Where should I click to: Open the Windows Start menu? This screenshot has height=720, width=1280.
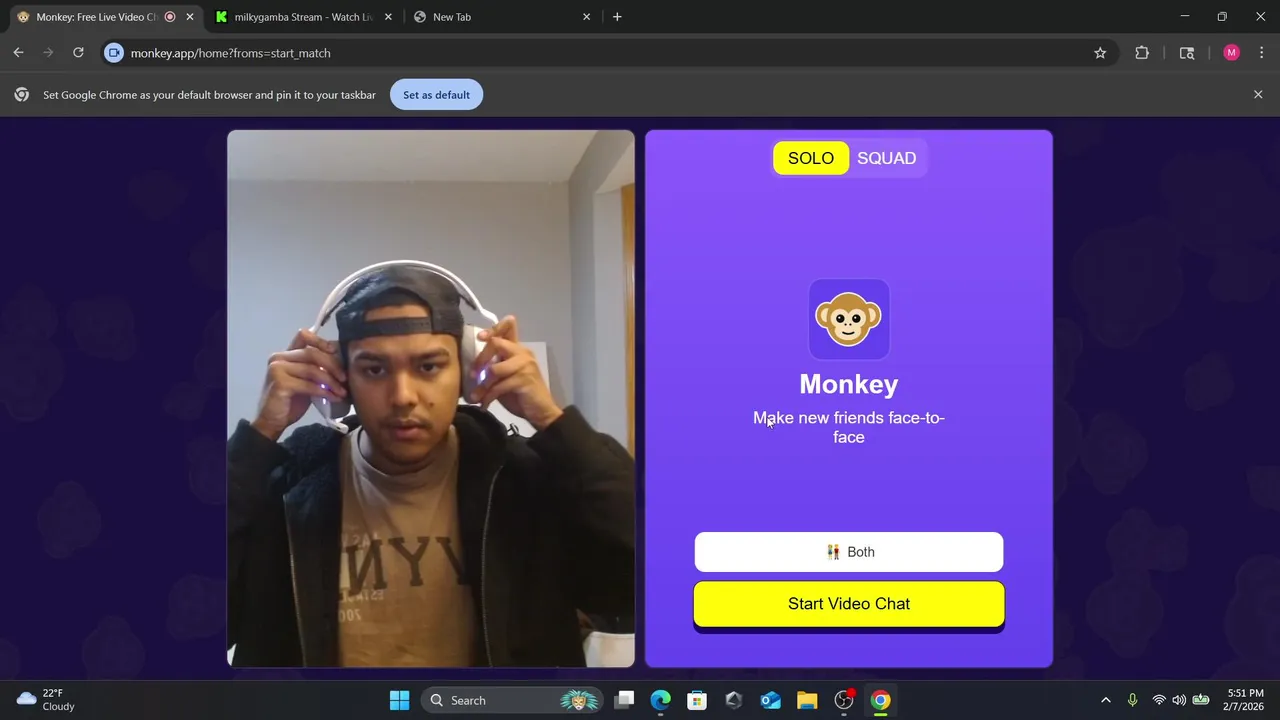pyautogui.click(x=399, y=700)
